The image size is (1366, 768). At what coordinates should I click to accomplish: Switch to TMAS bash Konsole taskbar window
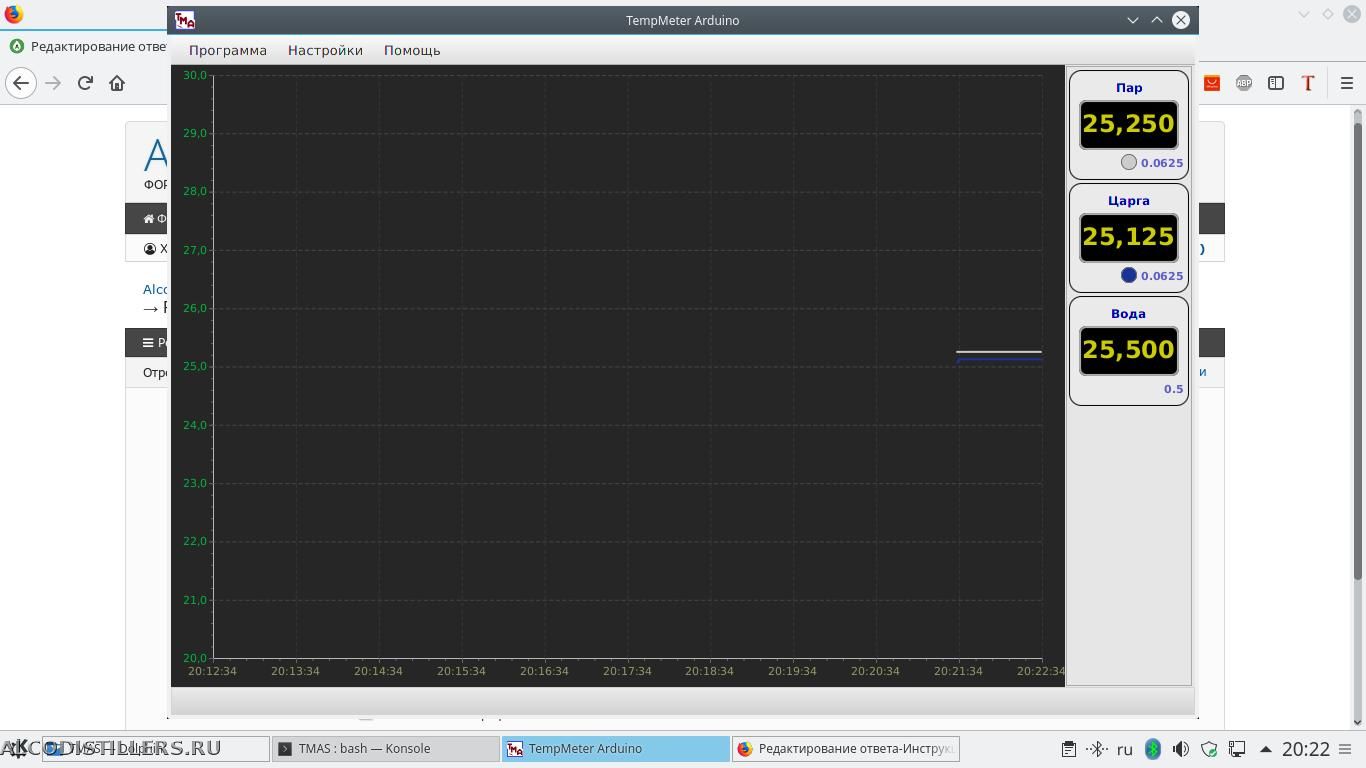(x=385, y=748)
